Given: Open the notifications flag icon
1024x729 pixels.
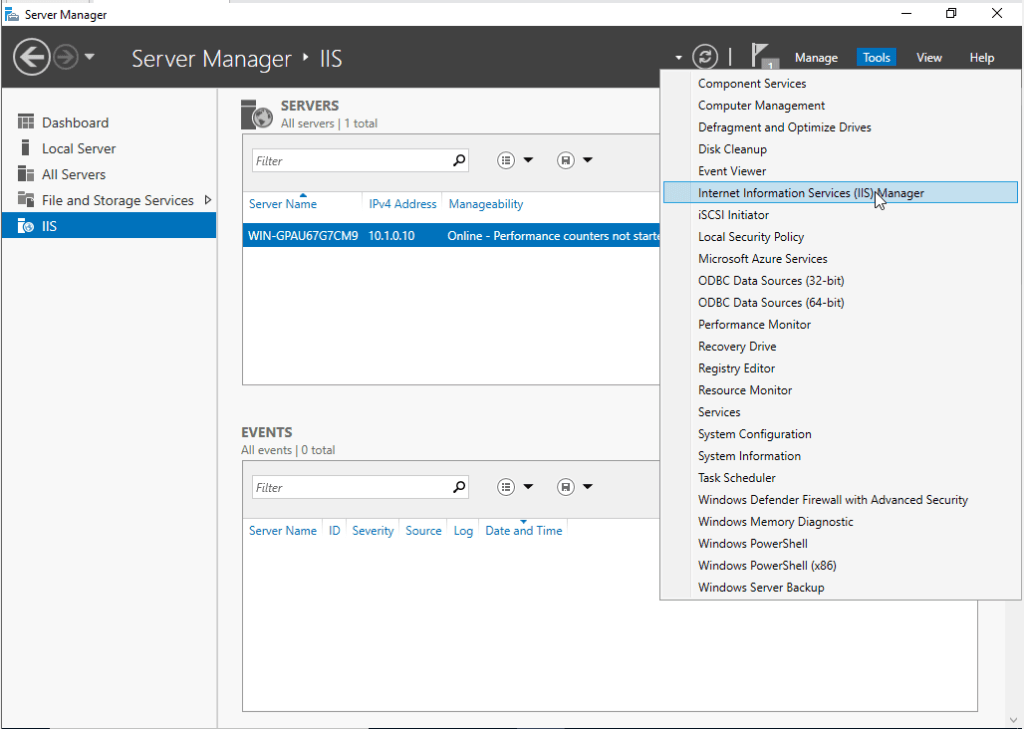Looking at the screenshot, I should point(763,56).
